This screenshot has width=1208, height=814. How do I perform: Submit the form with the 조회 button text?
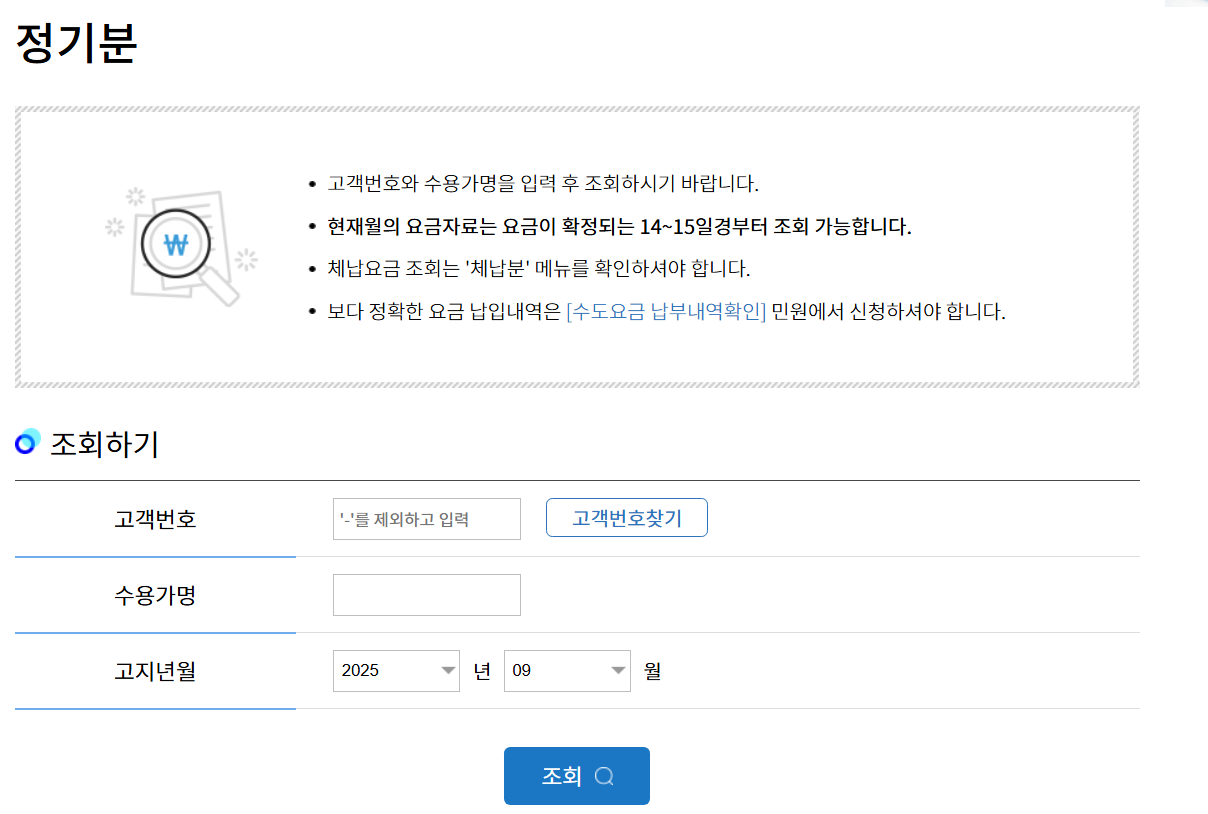[561, 776]
